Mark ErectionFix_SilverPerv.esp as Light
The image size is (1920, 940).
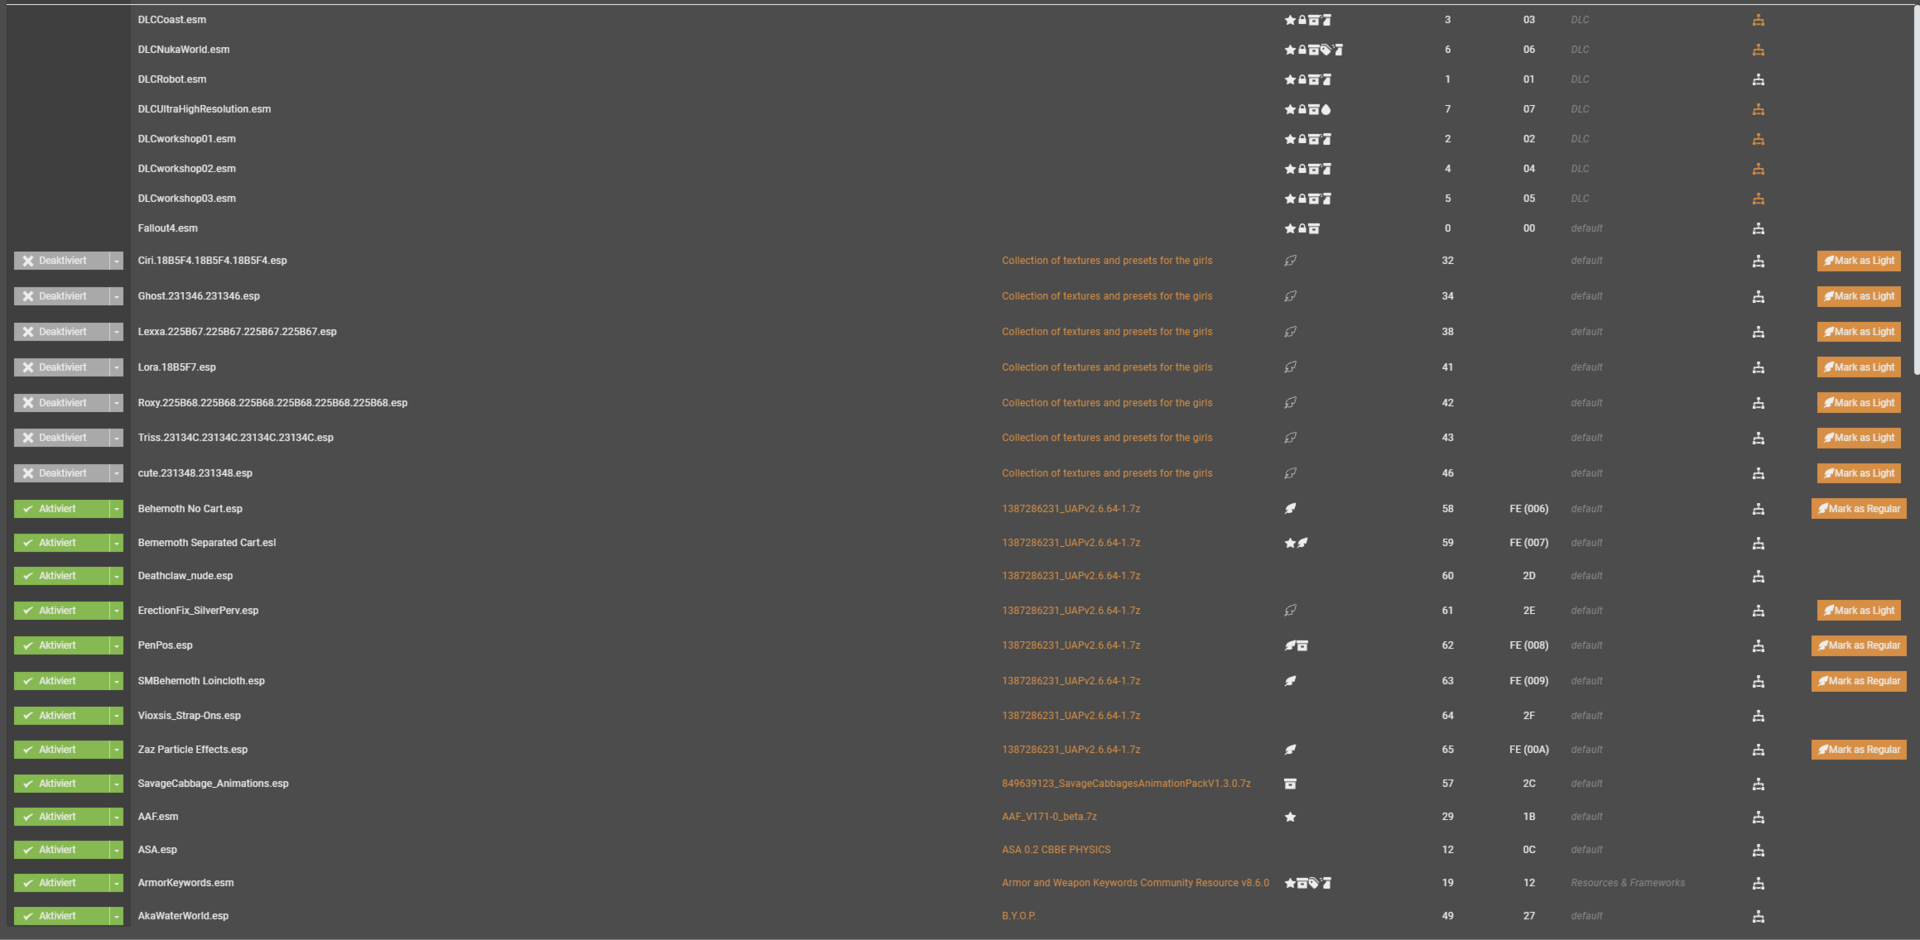(1858, 611)
